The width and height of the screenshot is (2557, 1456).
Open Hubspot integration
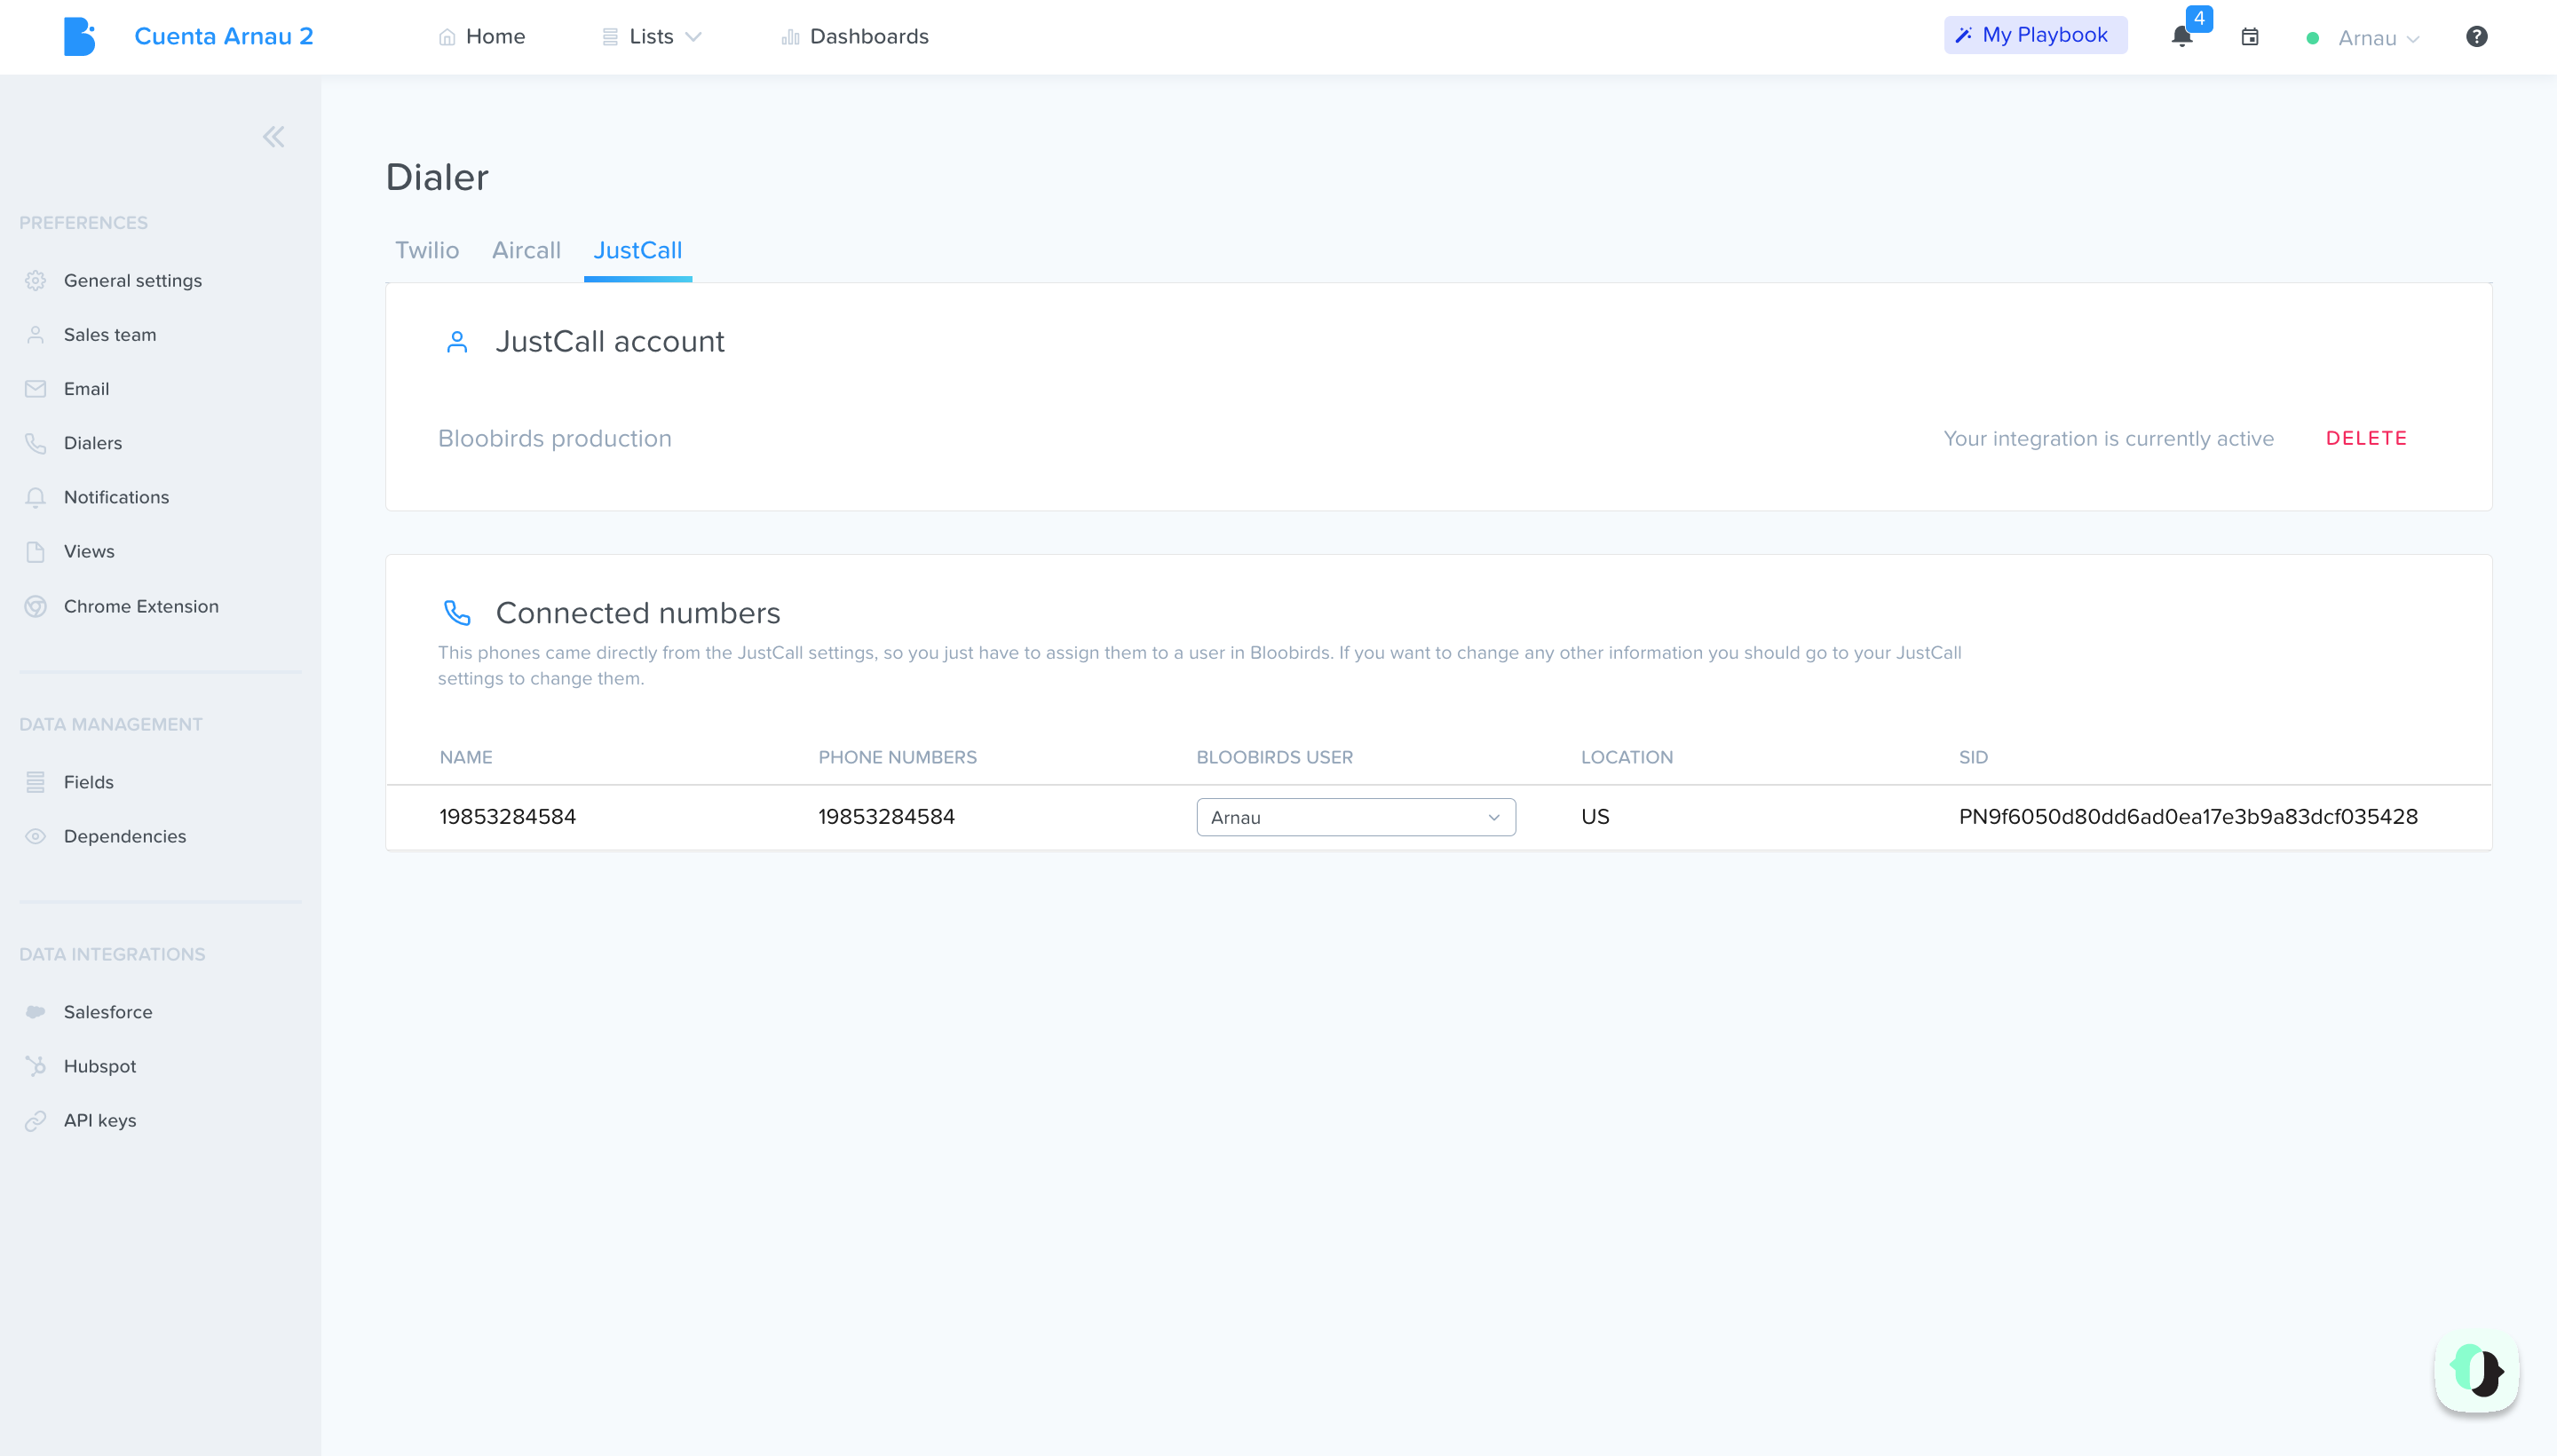100,1066
